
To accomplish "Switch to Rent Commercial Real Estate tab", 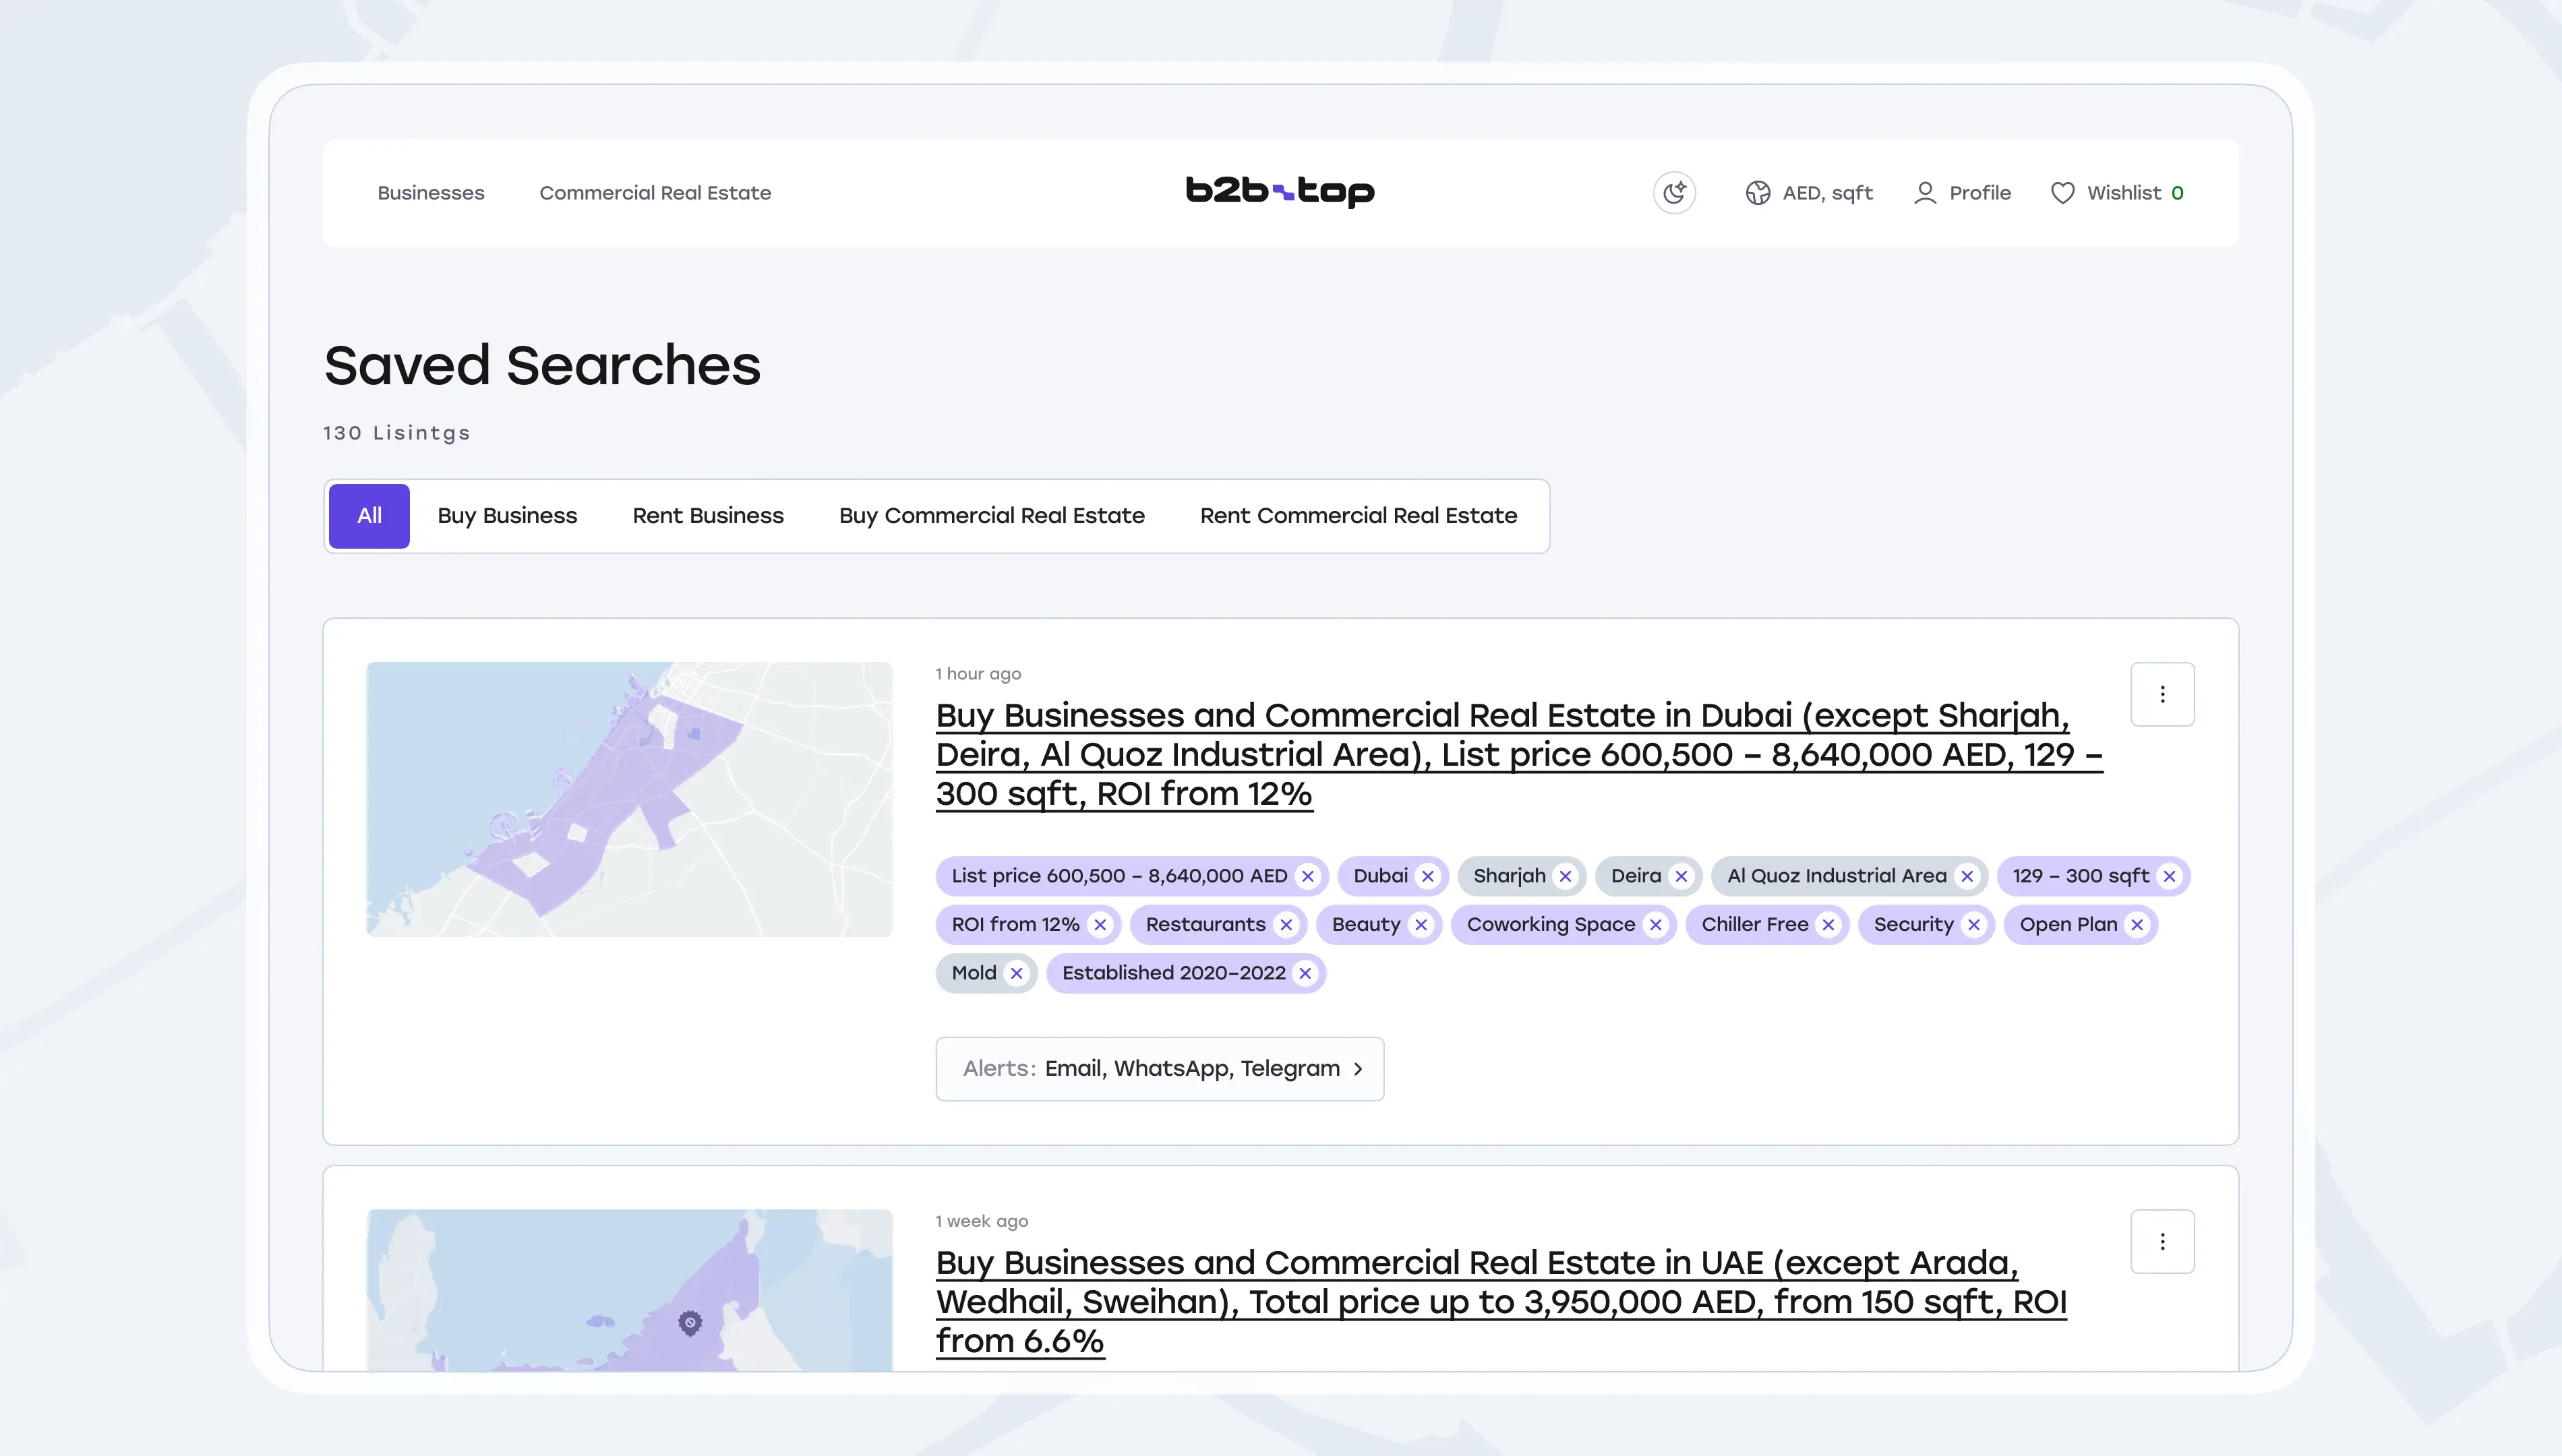I will (1358, 516).
